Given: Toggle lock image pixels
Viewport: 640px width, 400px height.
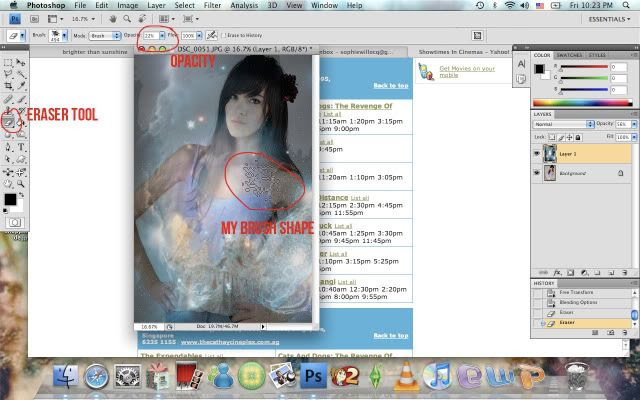Looking at the screenshot, I should coord(561,138).
